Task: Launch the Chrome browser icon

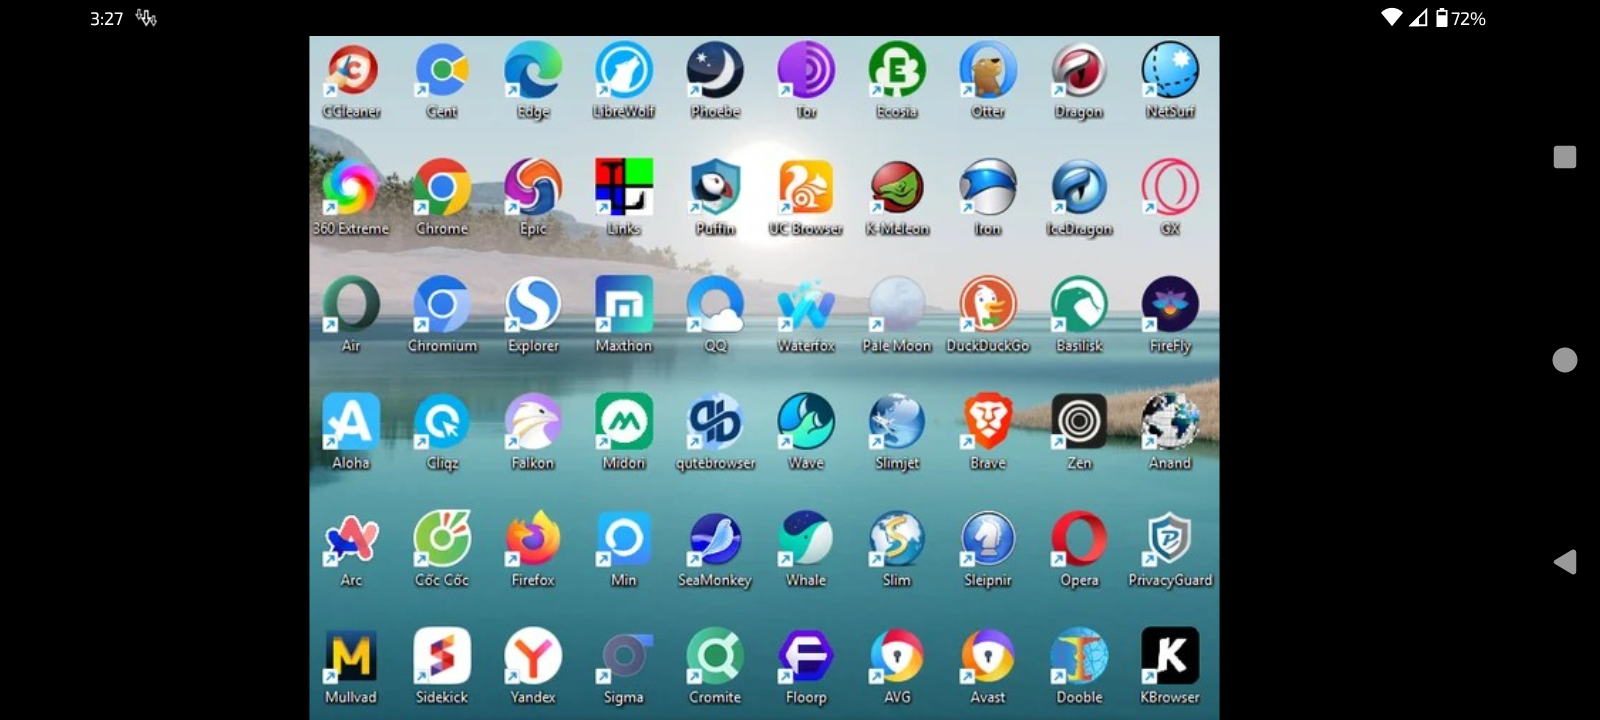Action: [x=442, y=187]
